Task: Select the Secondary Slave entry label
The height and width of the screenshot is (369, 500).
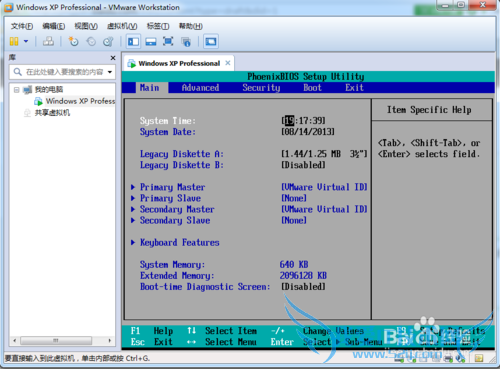Action: (x=175, y=220)
